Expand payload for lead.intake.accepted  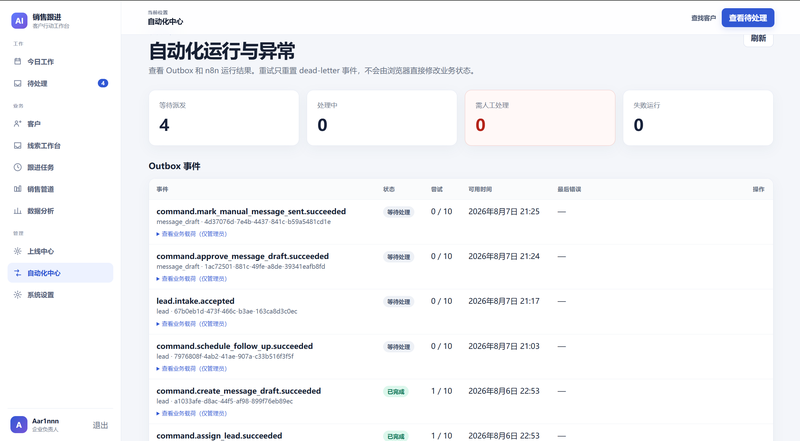pyautogui.click(x=192, y=324)
